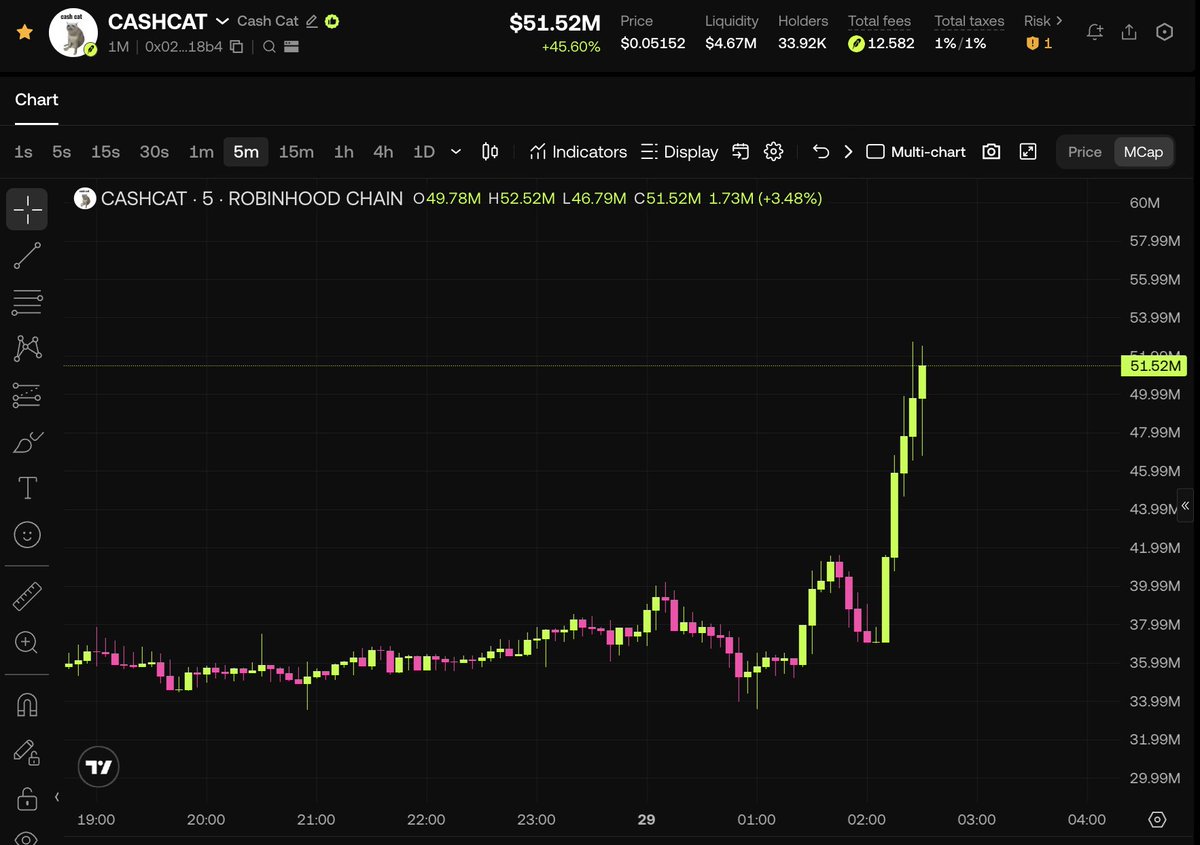The height and width of the screenshot is (845, 1200).
Task: Open the Display options menu
Action: (x=679, y=152)
